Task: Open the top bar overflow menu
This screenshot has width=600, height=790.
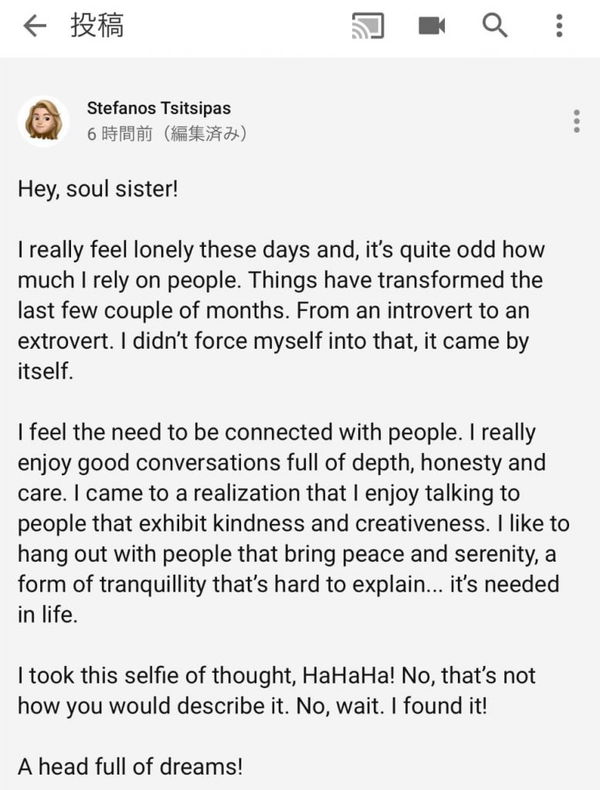Action: click(559, 27)
